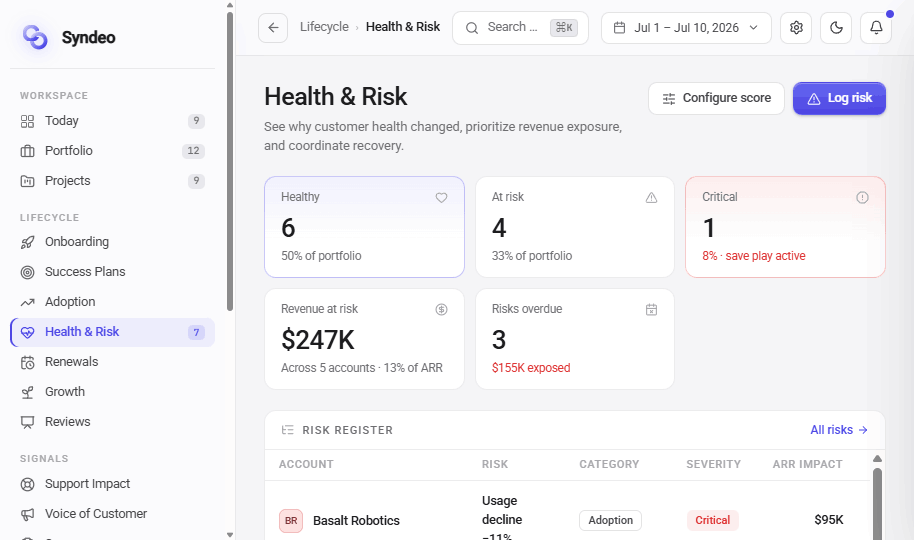Navigate to Adoption in the sidebar
The image size is (914, 540).
(x=113, y=301)
